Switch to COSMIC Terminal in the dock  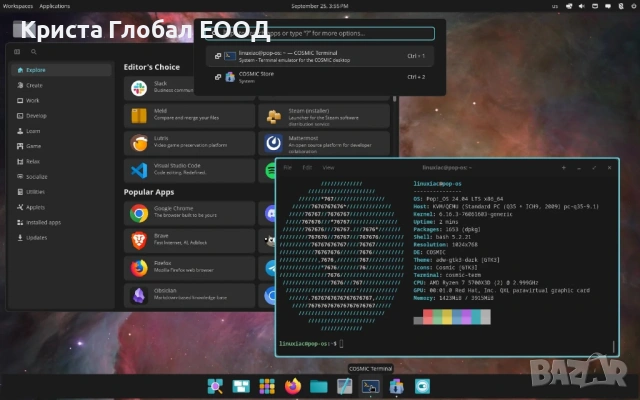click(x=370, y=386)
